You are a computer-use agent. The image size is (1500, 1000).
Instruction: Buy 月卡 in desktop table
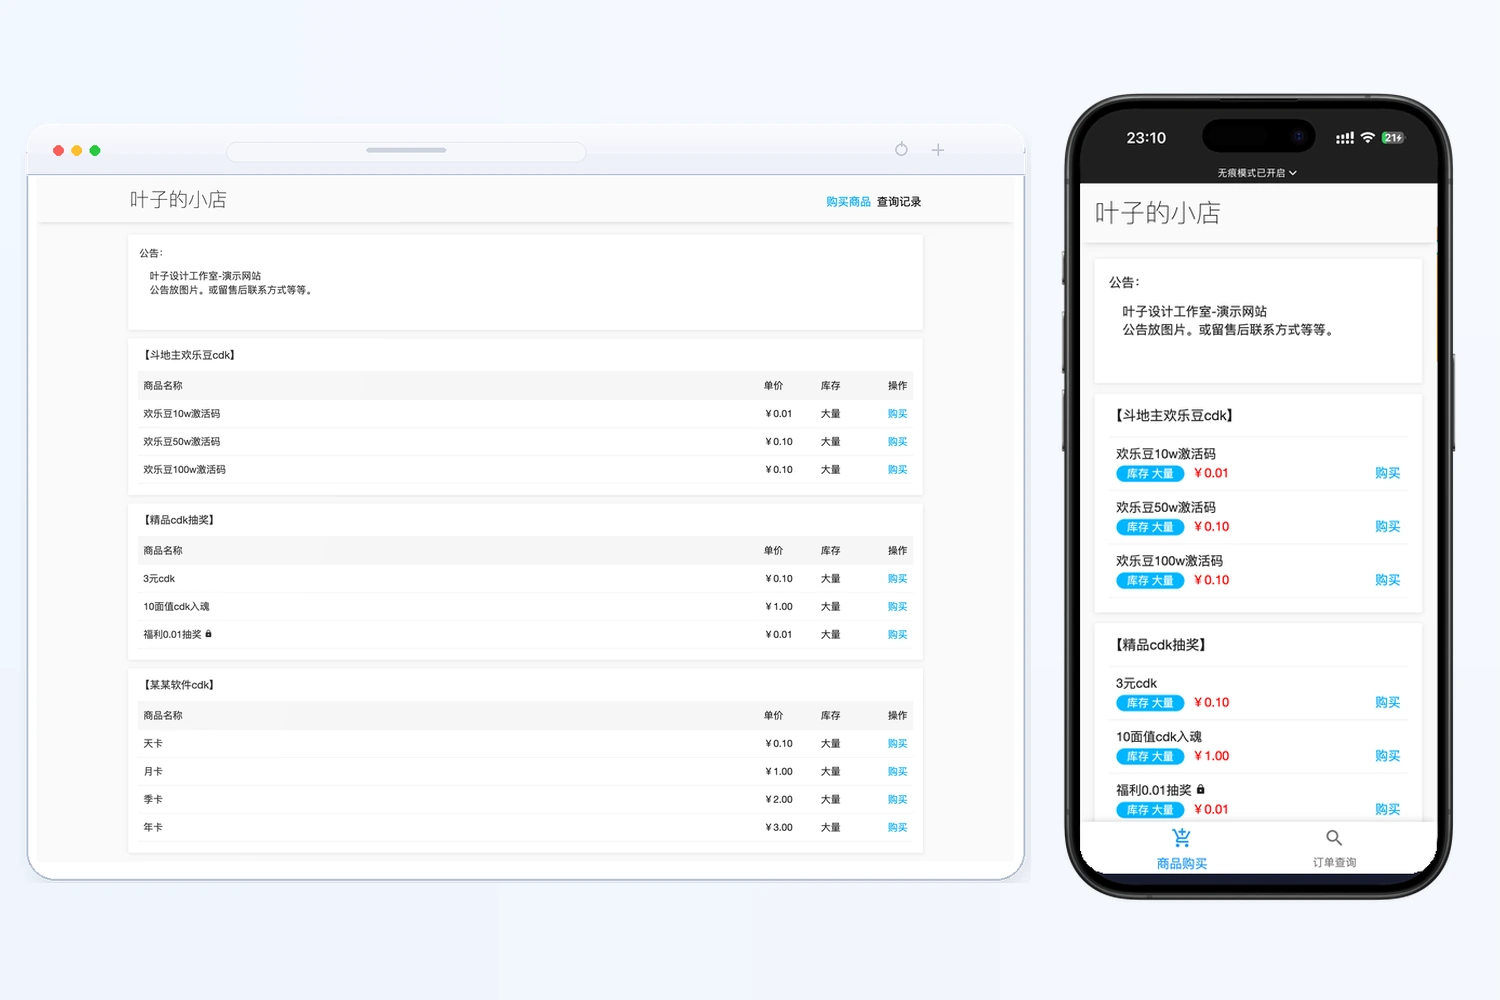[x=897, y=772]
